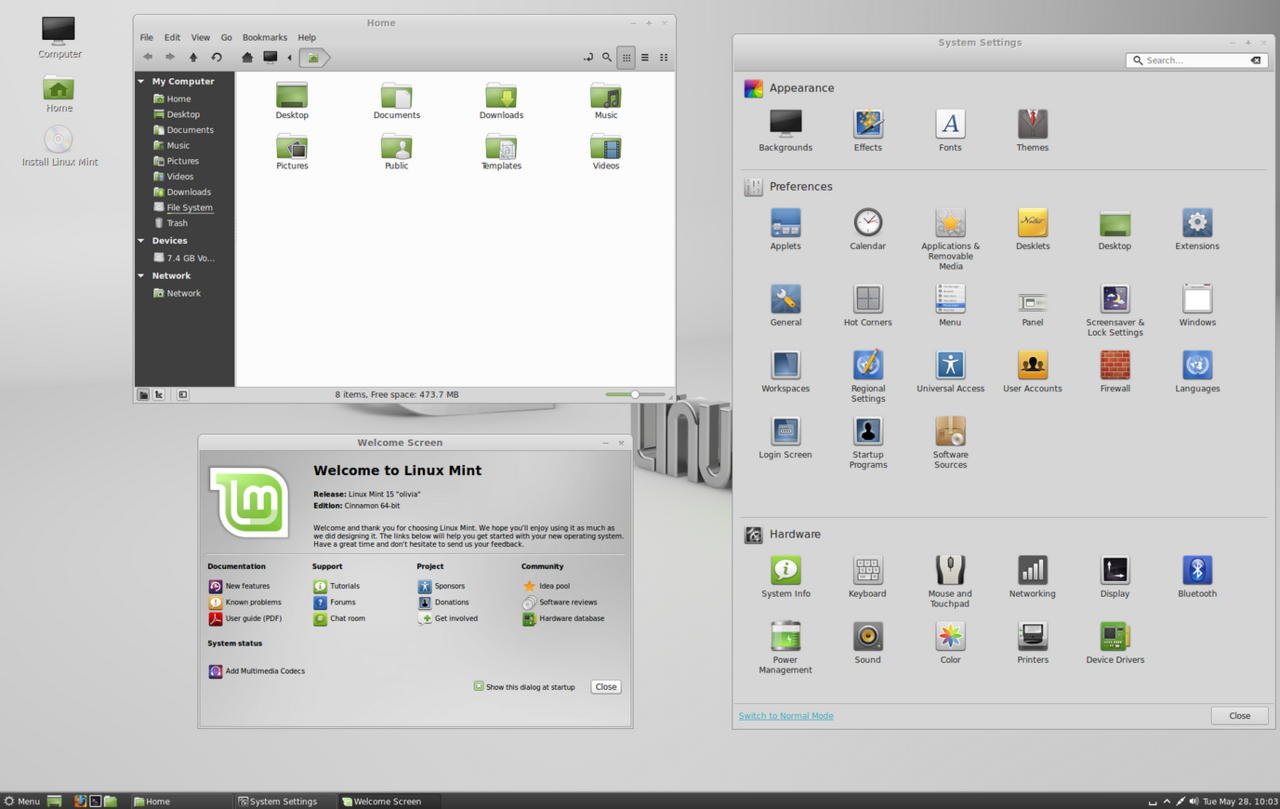Image resolution: width=1280 pixels, height=809 pixels.
Task: Open the Go menu
Action: click(226, 37)
